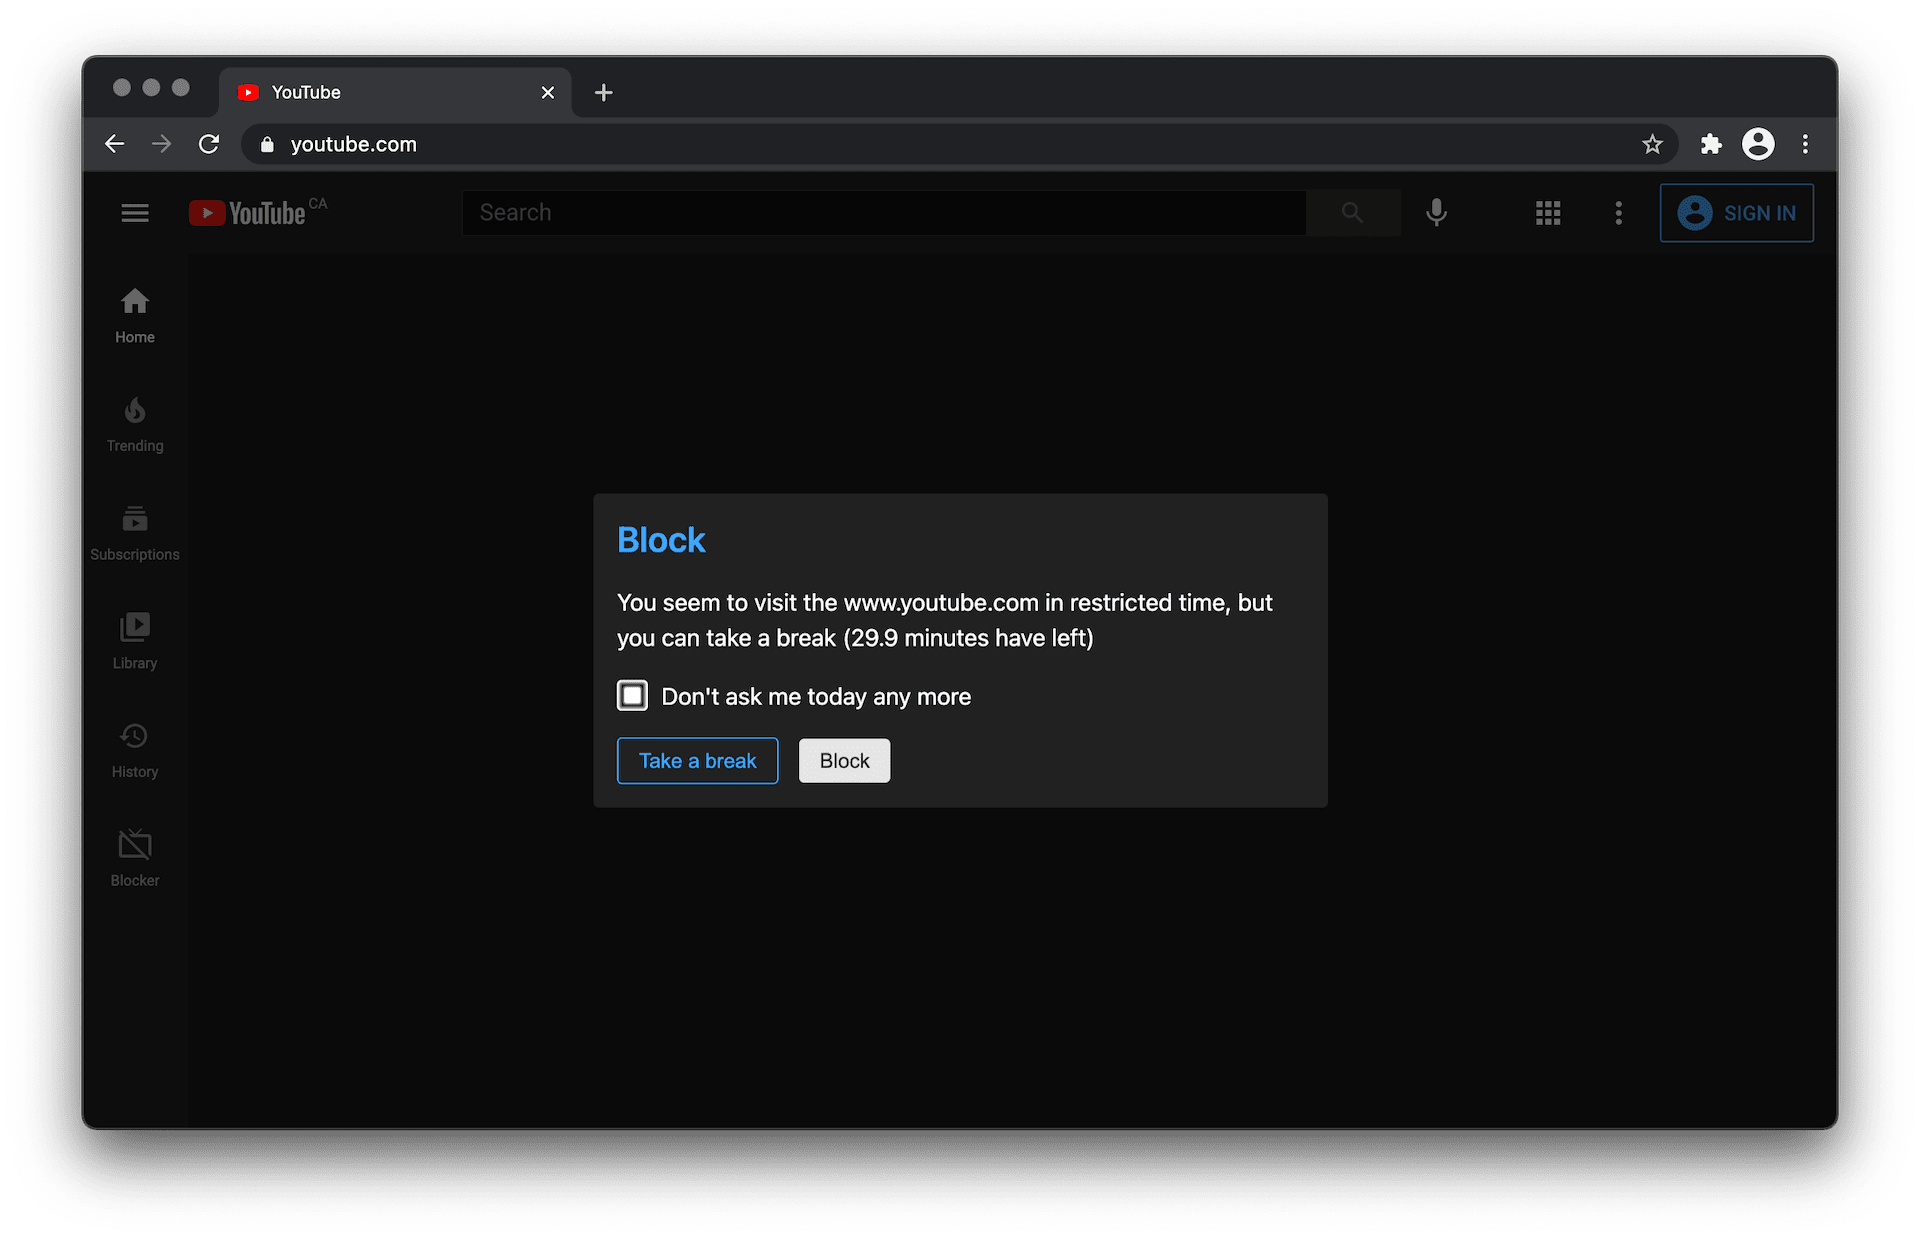Viewport: 1920px width, 1238px height.
Task: Open watch History from sidebar
Action: (135, 750)
